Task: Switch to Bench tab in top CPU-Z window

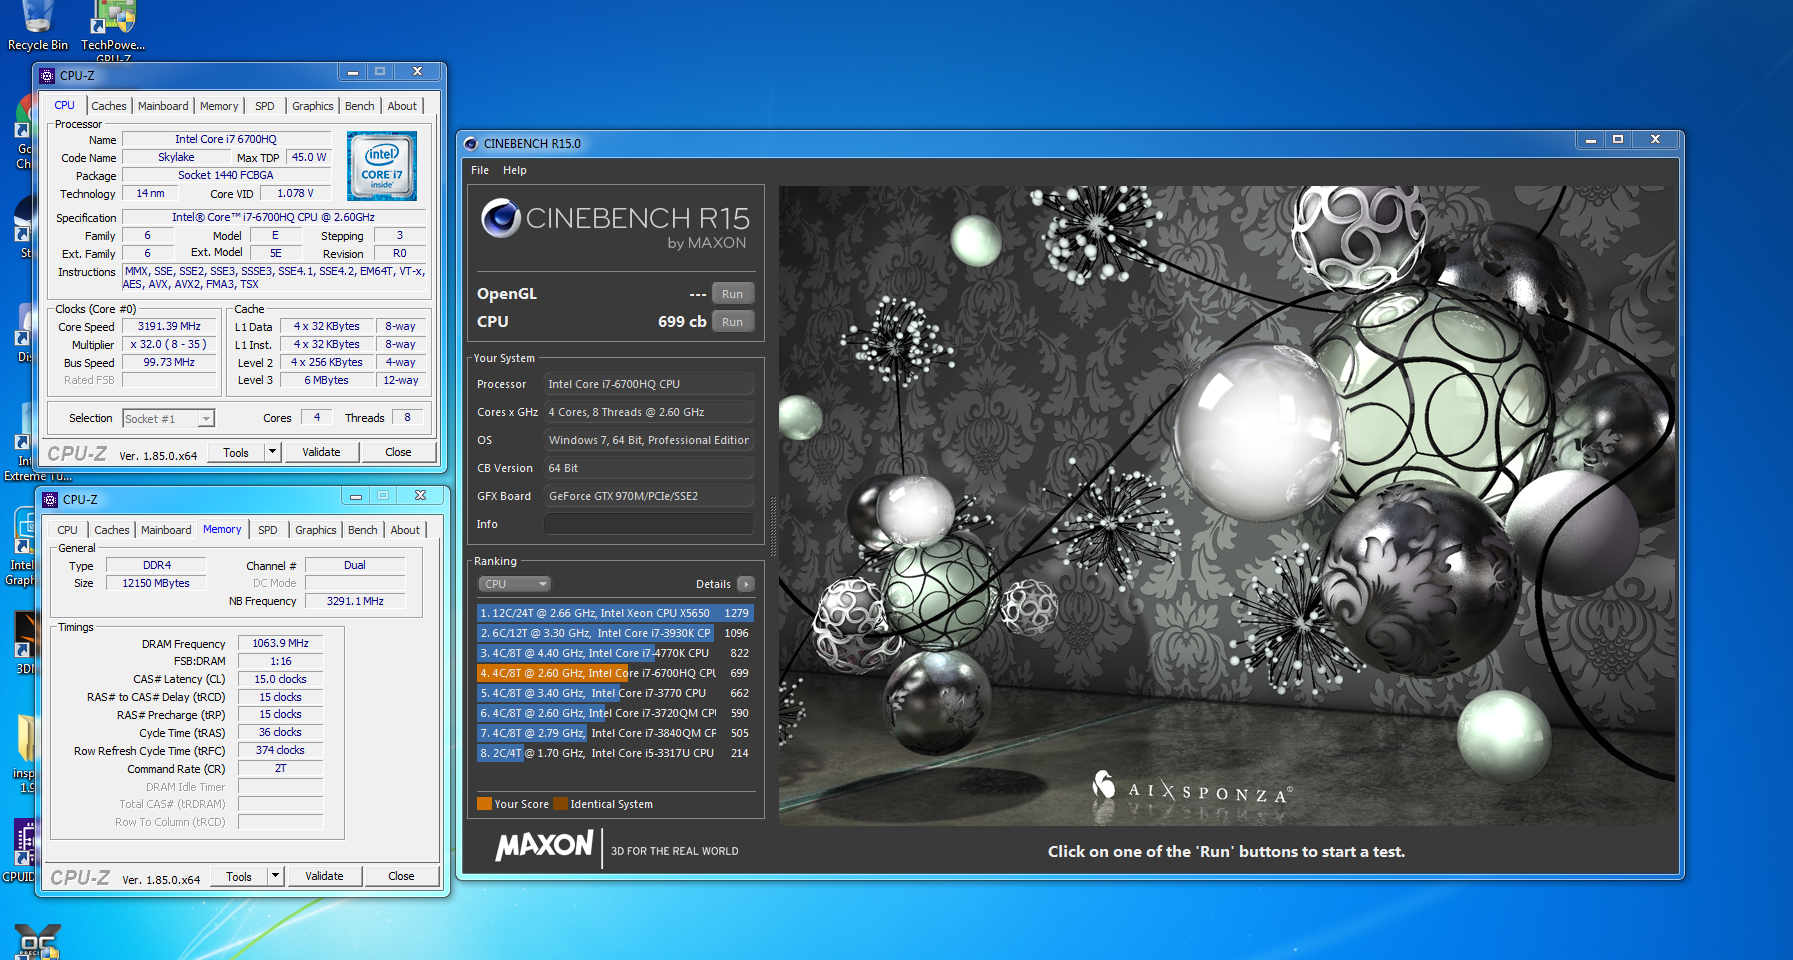Action: pos(360,106)
